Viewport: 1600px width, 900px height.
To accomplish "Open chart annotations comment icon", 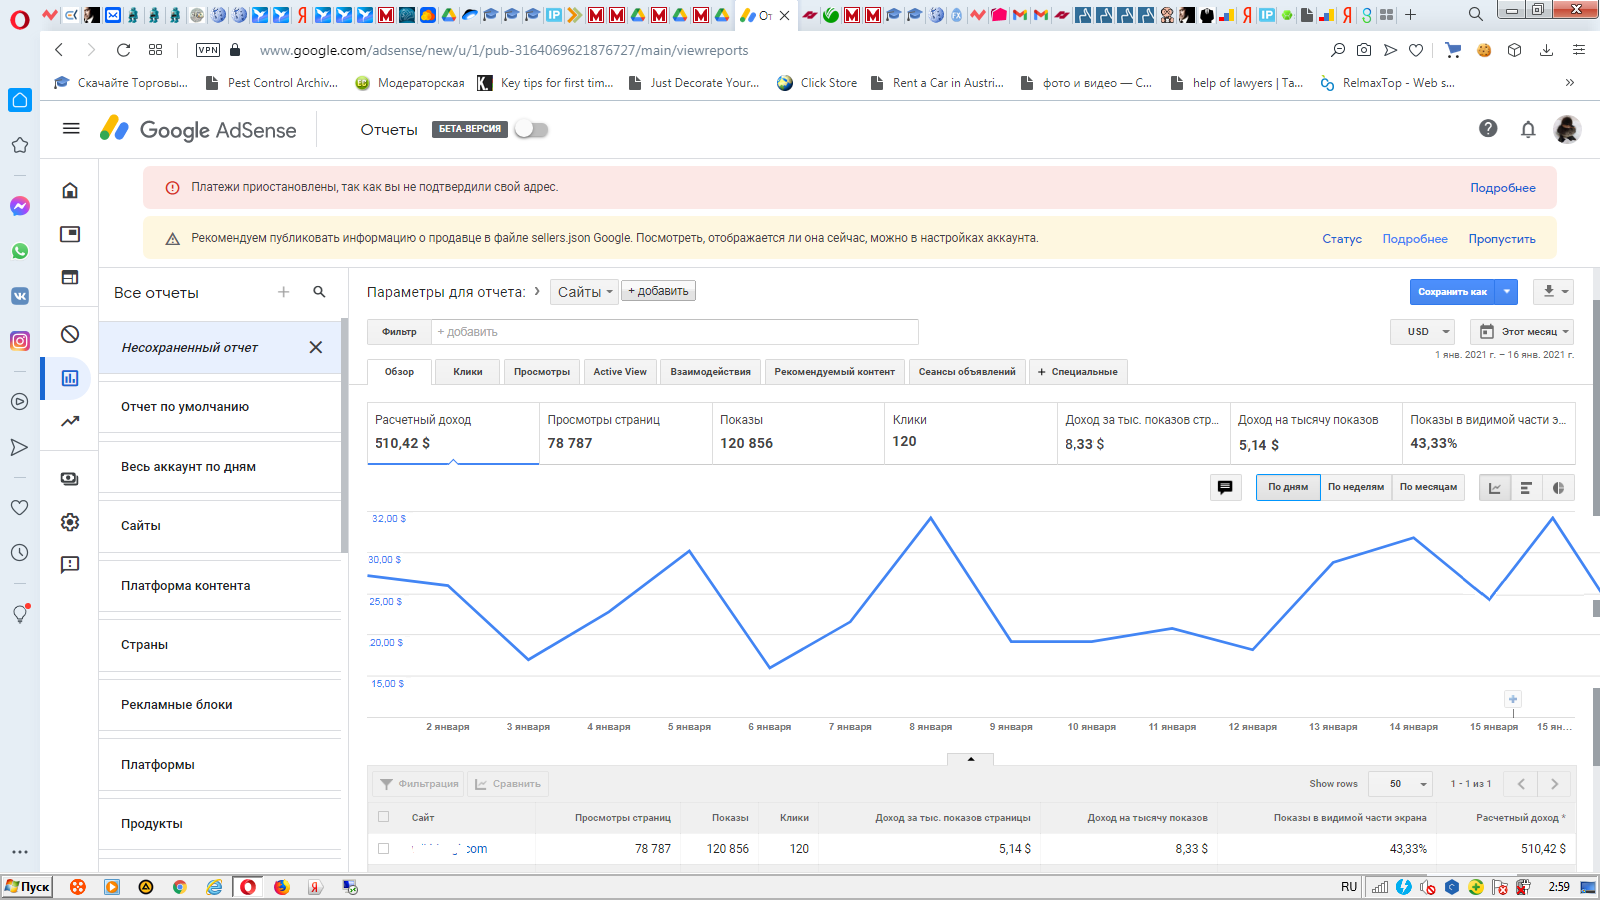I will 1225,487.
